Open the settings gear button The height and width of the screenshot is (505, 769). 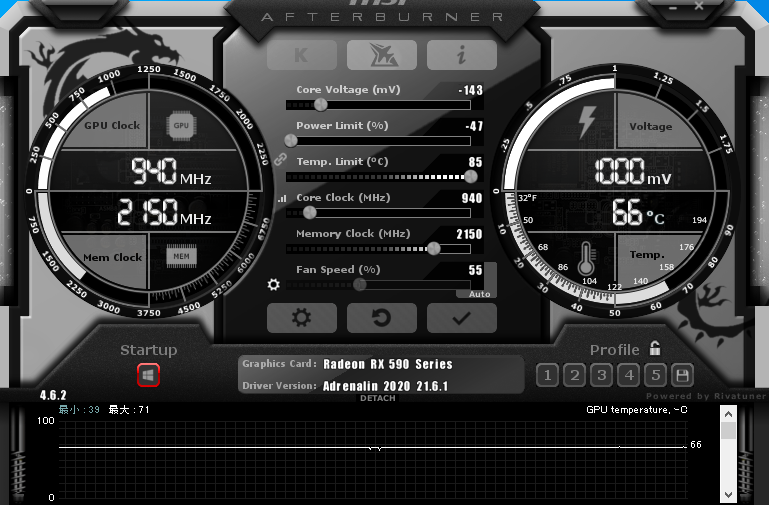click(302, 318)
